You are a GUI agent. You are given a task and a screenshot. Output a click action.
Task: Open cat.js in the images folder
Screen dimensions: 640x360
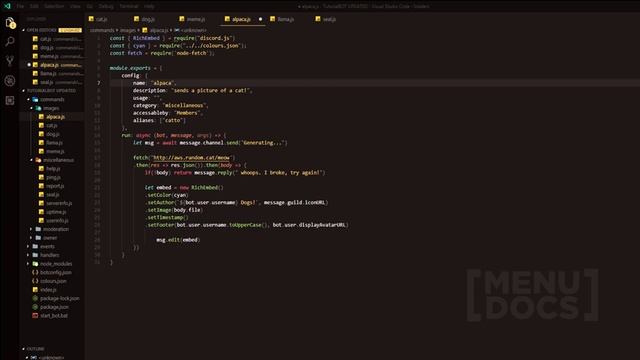pos(52,125)
